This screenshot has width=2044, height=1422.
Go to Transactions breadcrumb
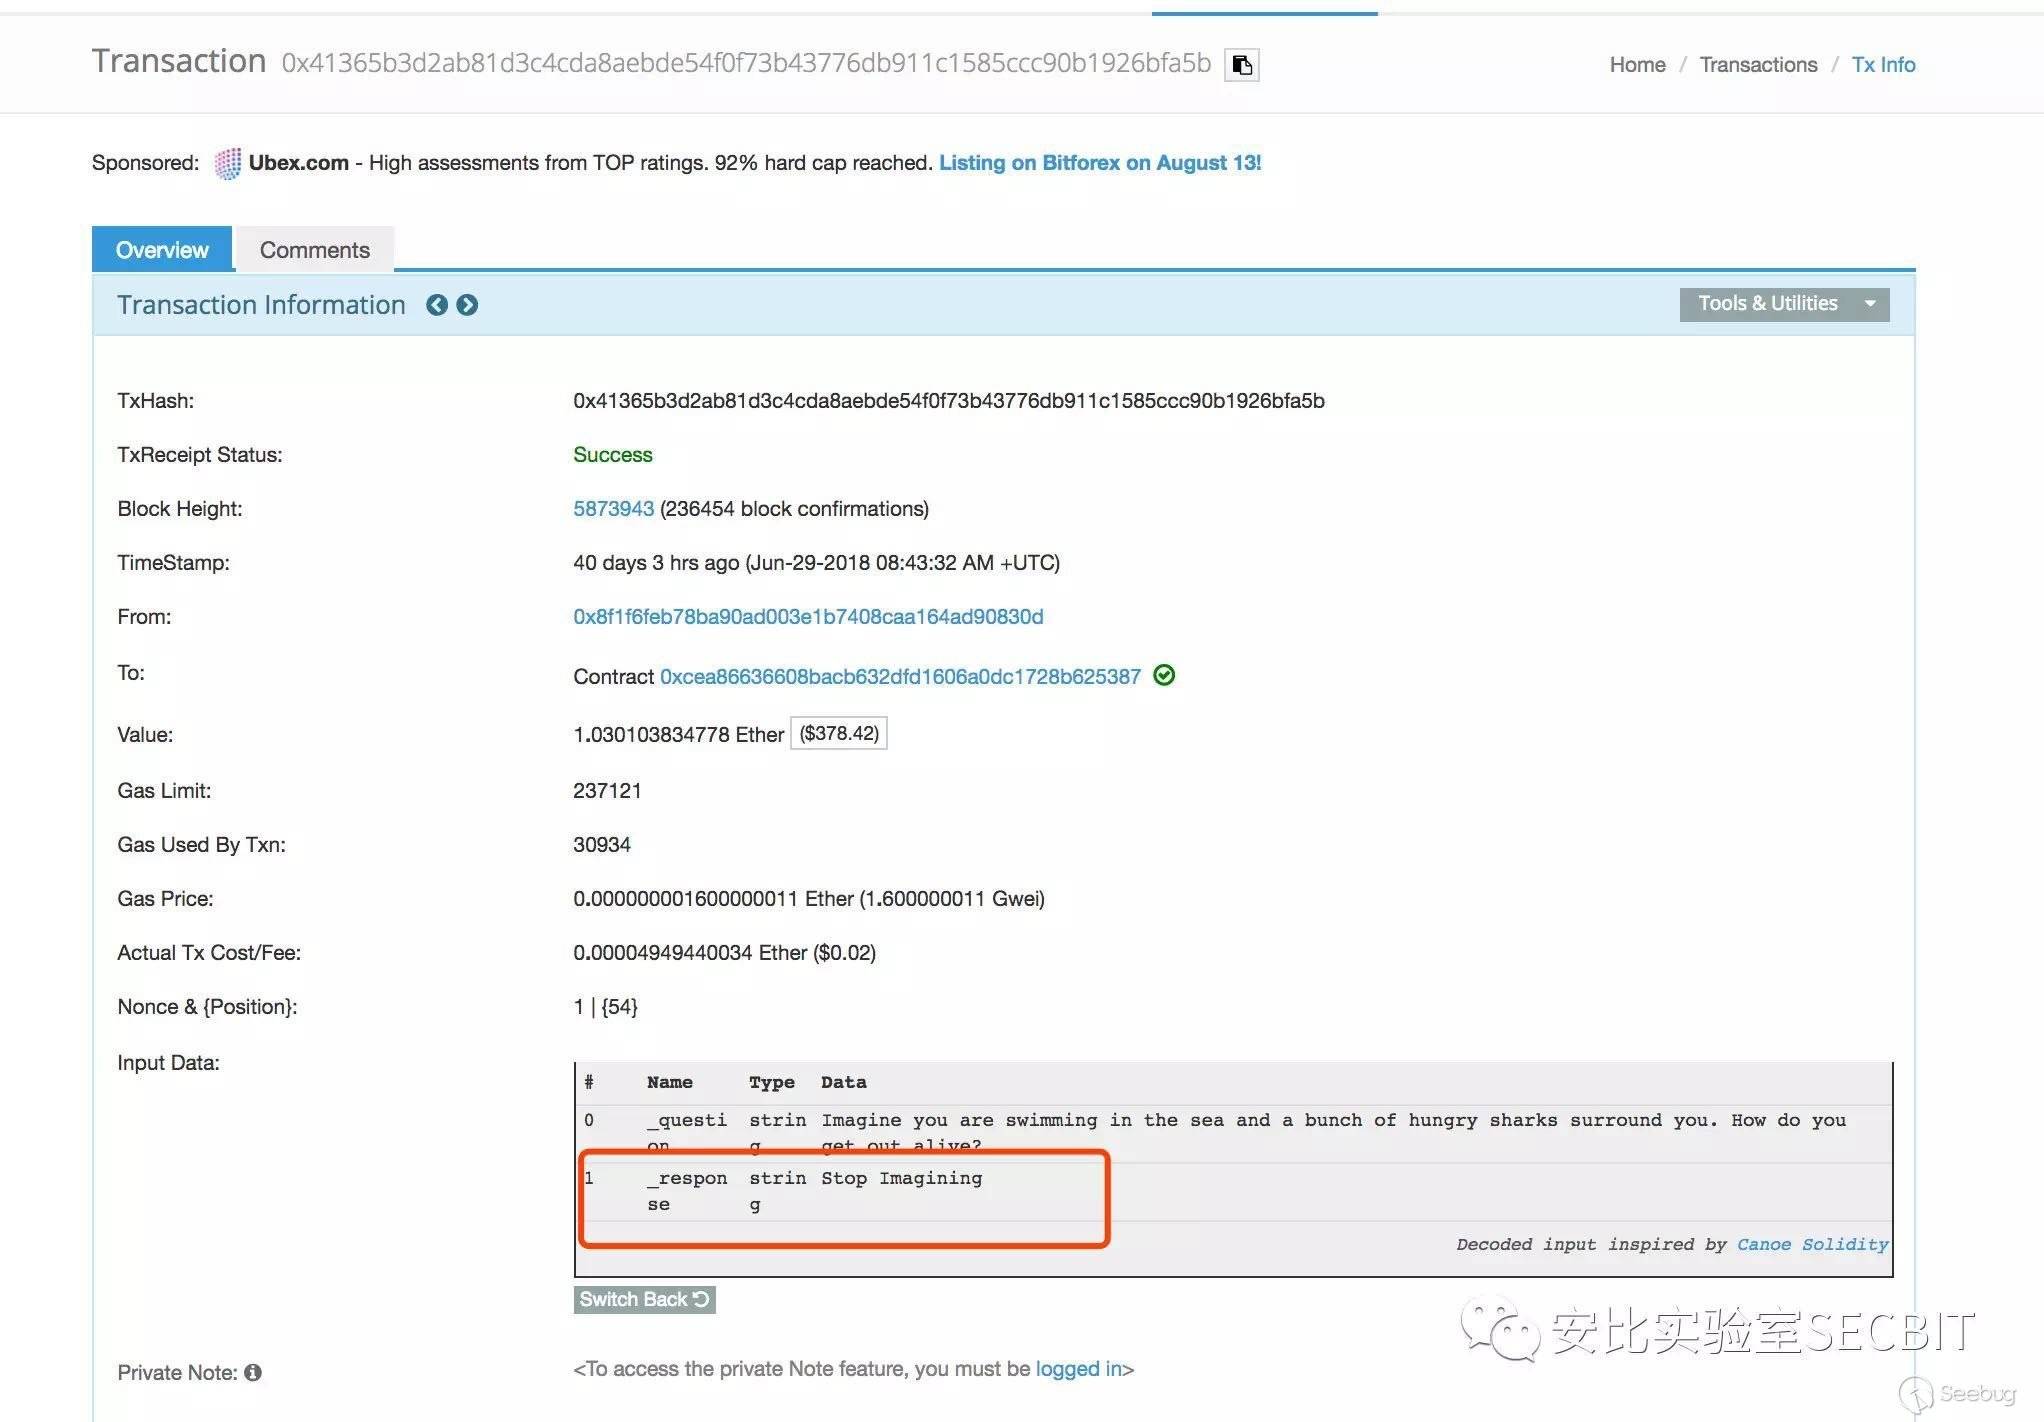tap(1758, 65)
